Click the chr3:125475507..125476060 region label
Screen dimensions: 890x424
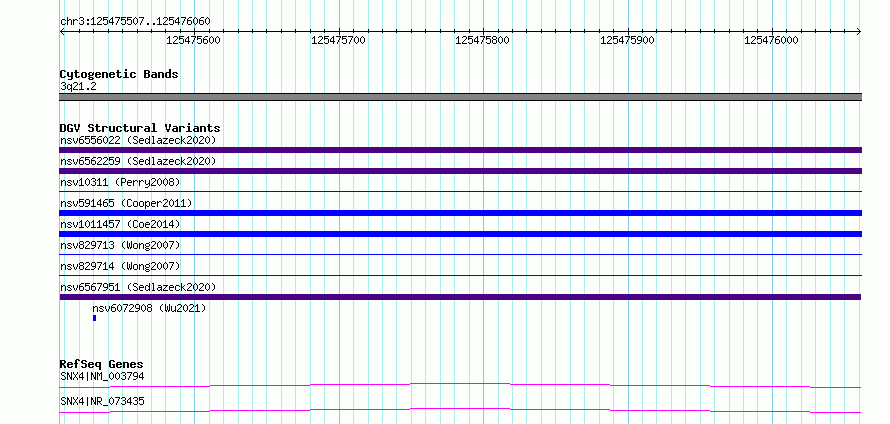tap(135, 22)
